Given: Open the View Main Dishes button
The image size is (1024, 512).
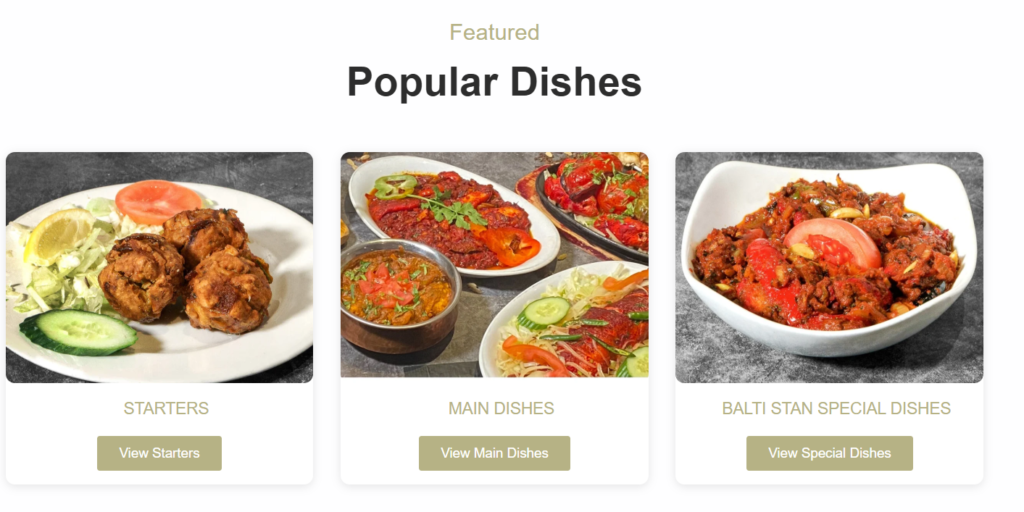Looking at the screenshot, I should [494, 453].
